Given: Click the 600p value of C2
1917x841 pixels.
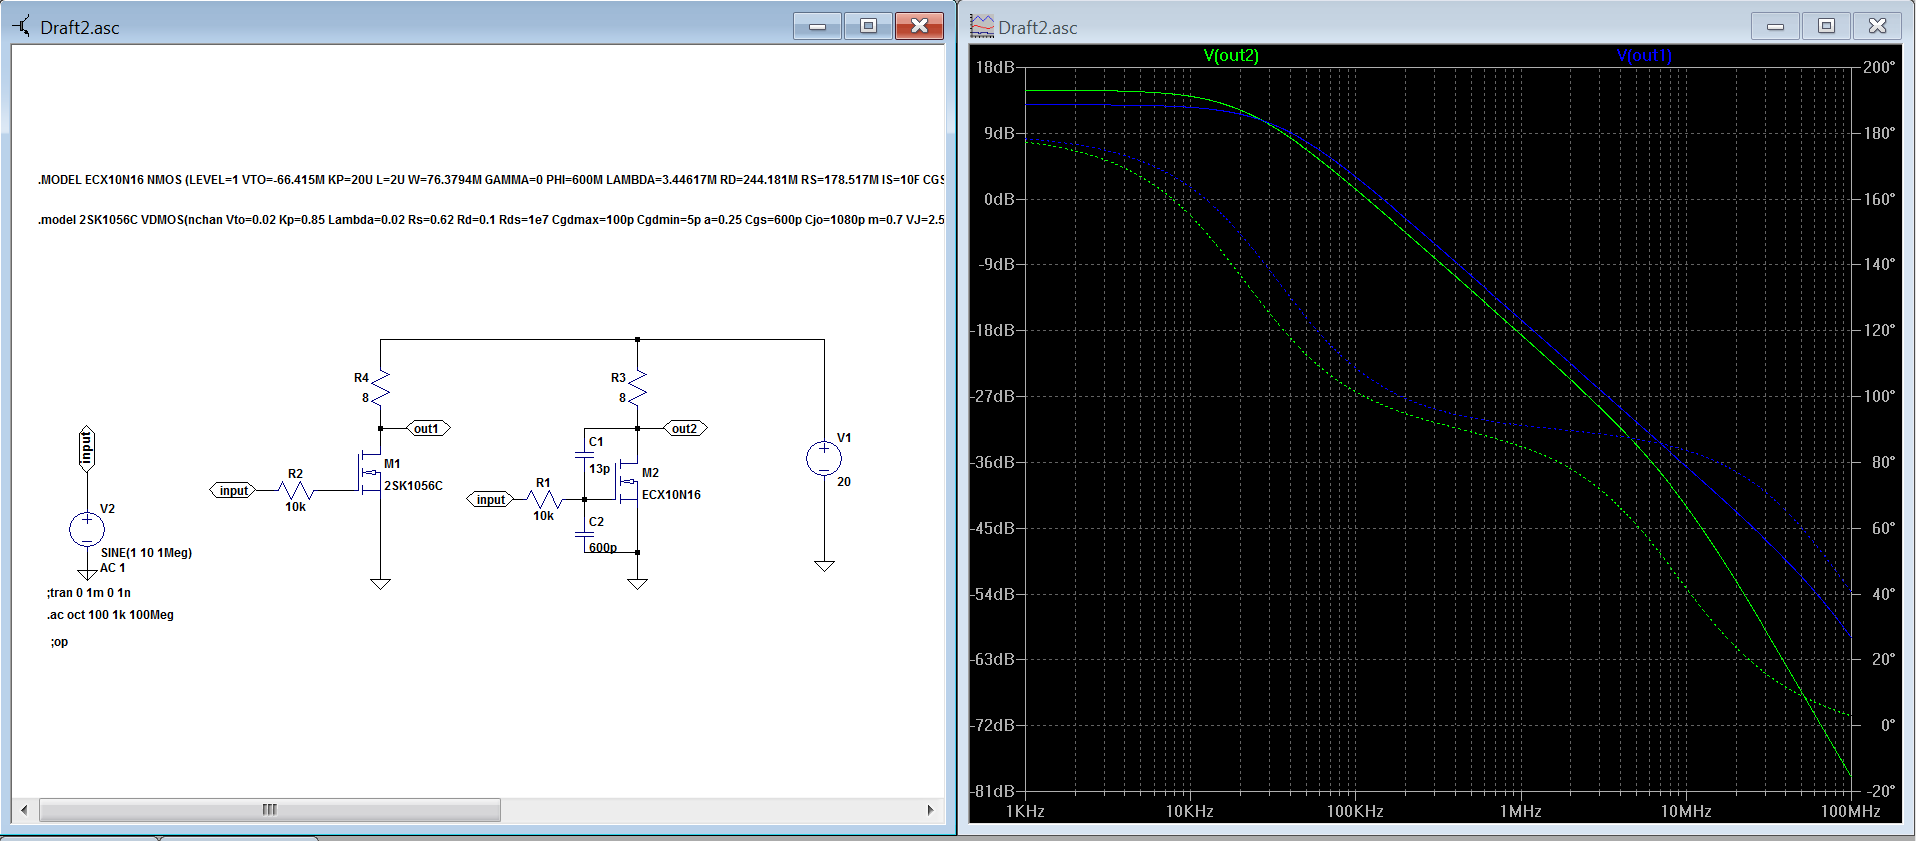Looking at the screenshot, I should tap(603, 548).
